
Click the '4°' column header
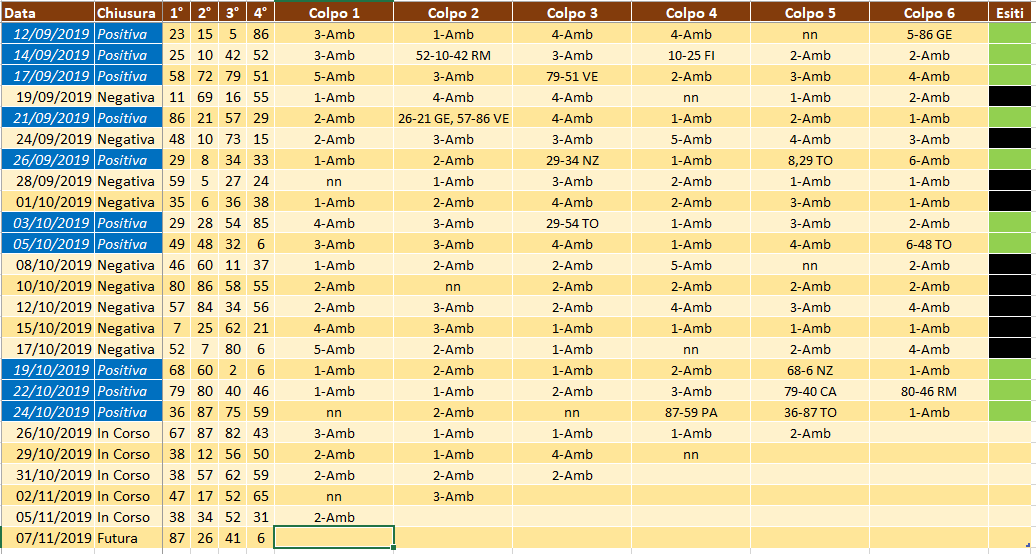(260, 13)
